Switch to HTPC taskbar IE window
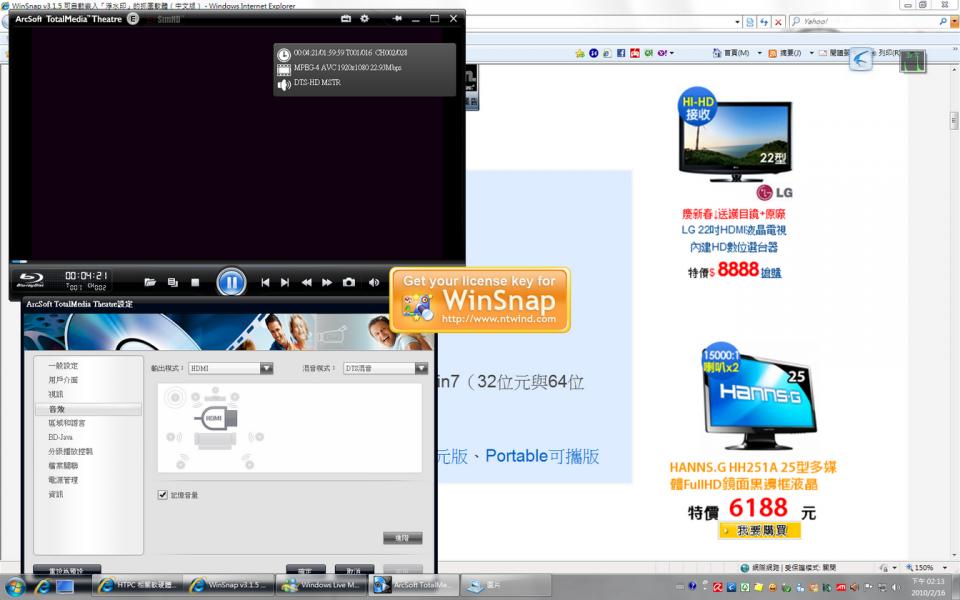960x600 pixels. tap(136, 585)
